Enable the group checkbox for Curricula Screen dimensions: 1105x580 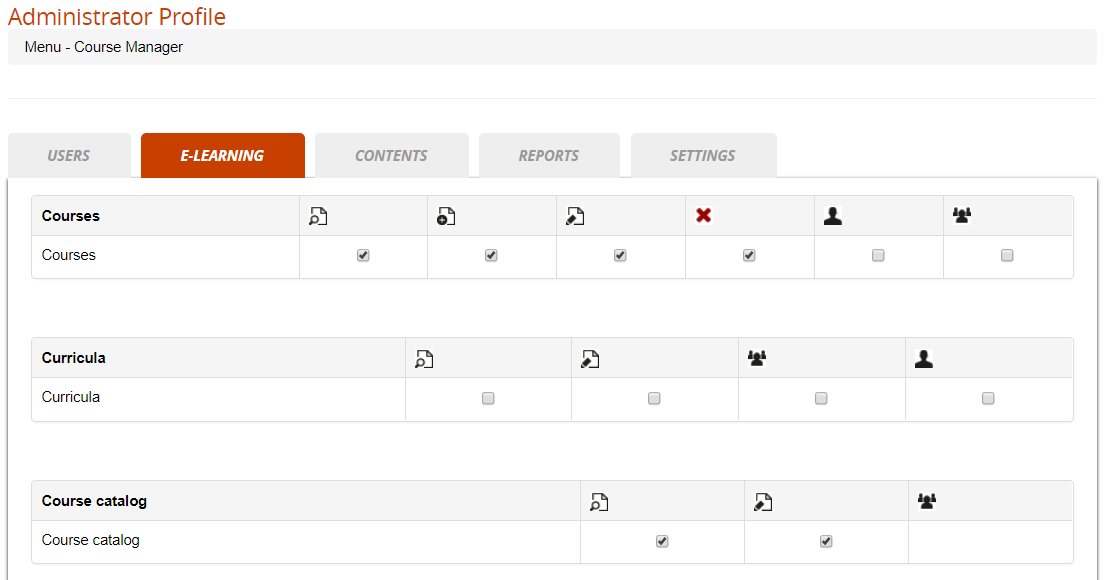[x=821, y=398]
